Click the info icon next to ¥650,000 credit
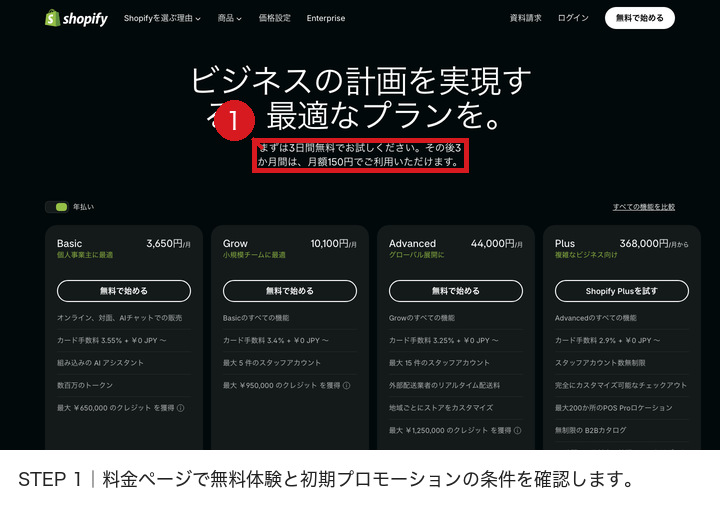720x522 pixels. (181, 408)
